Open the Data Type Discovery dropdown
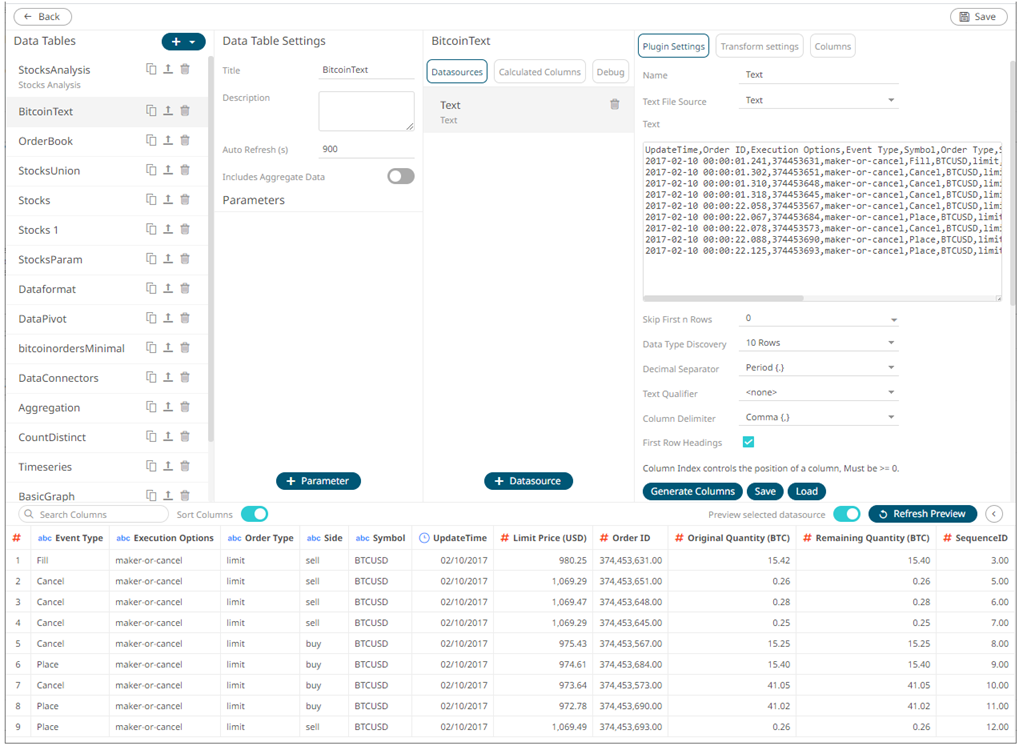 (x=819, y=343)
